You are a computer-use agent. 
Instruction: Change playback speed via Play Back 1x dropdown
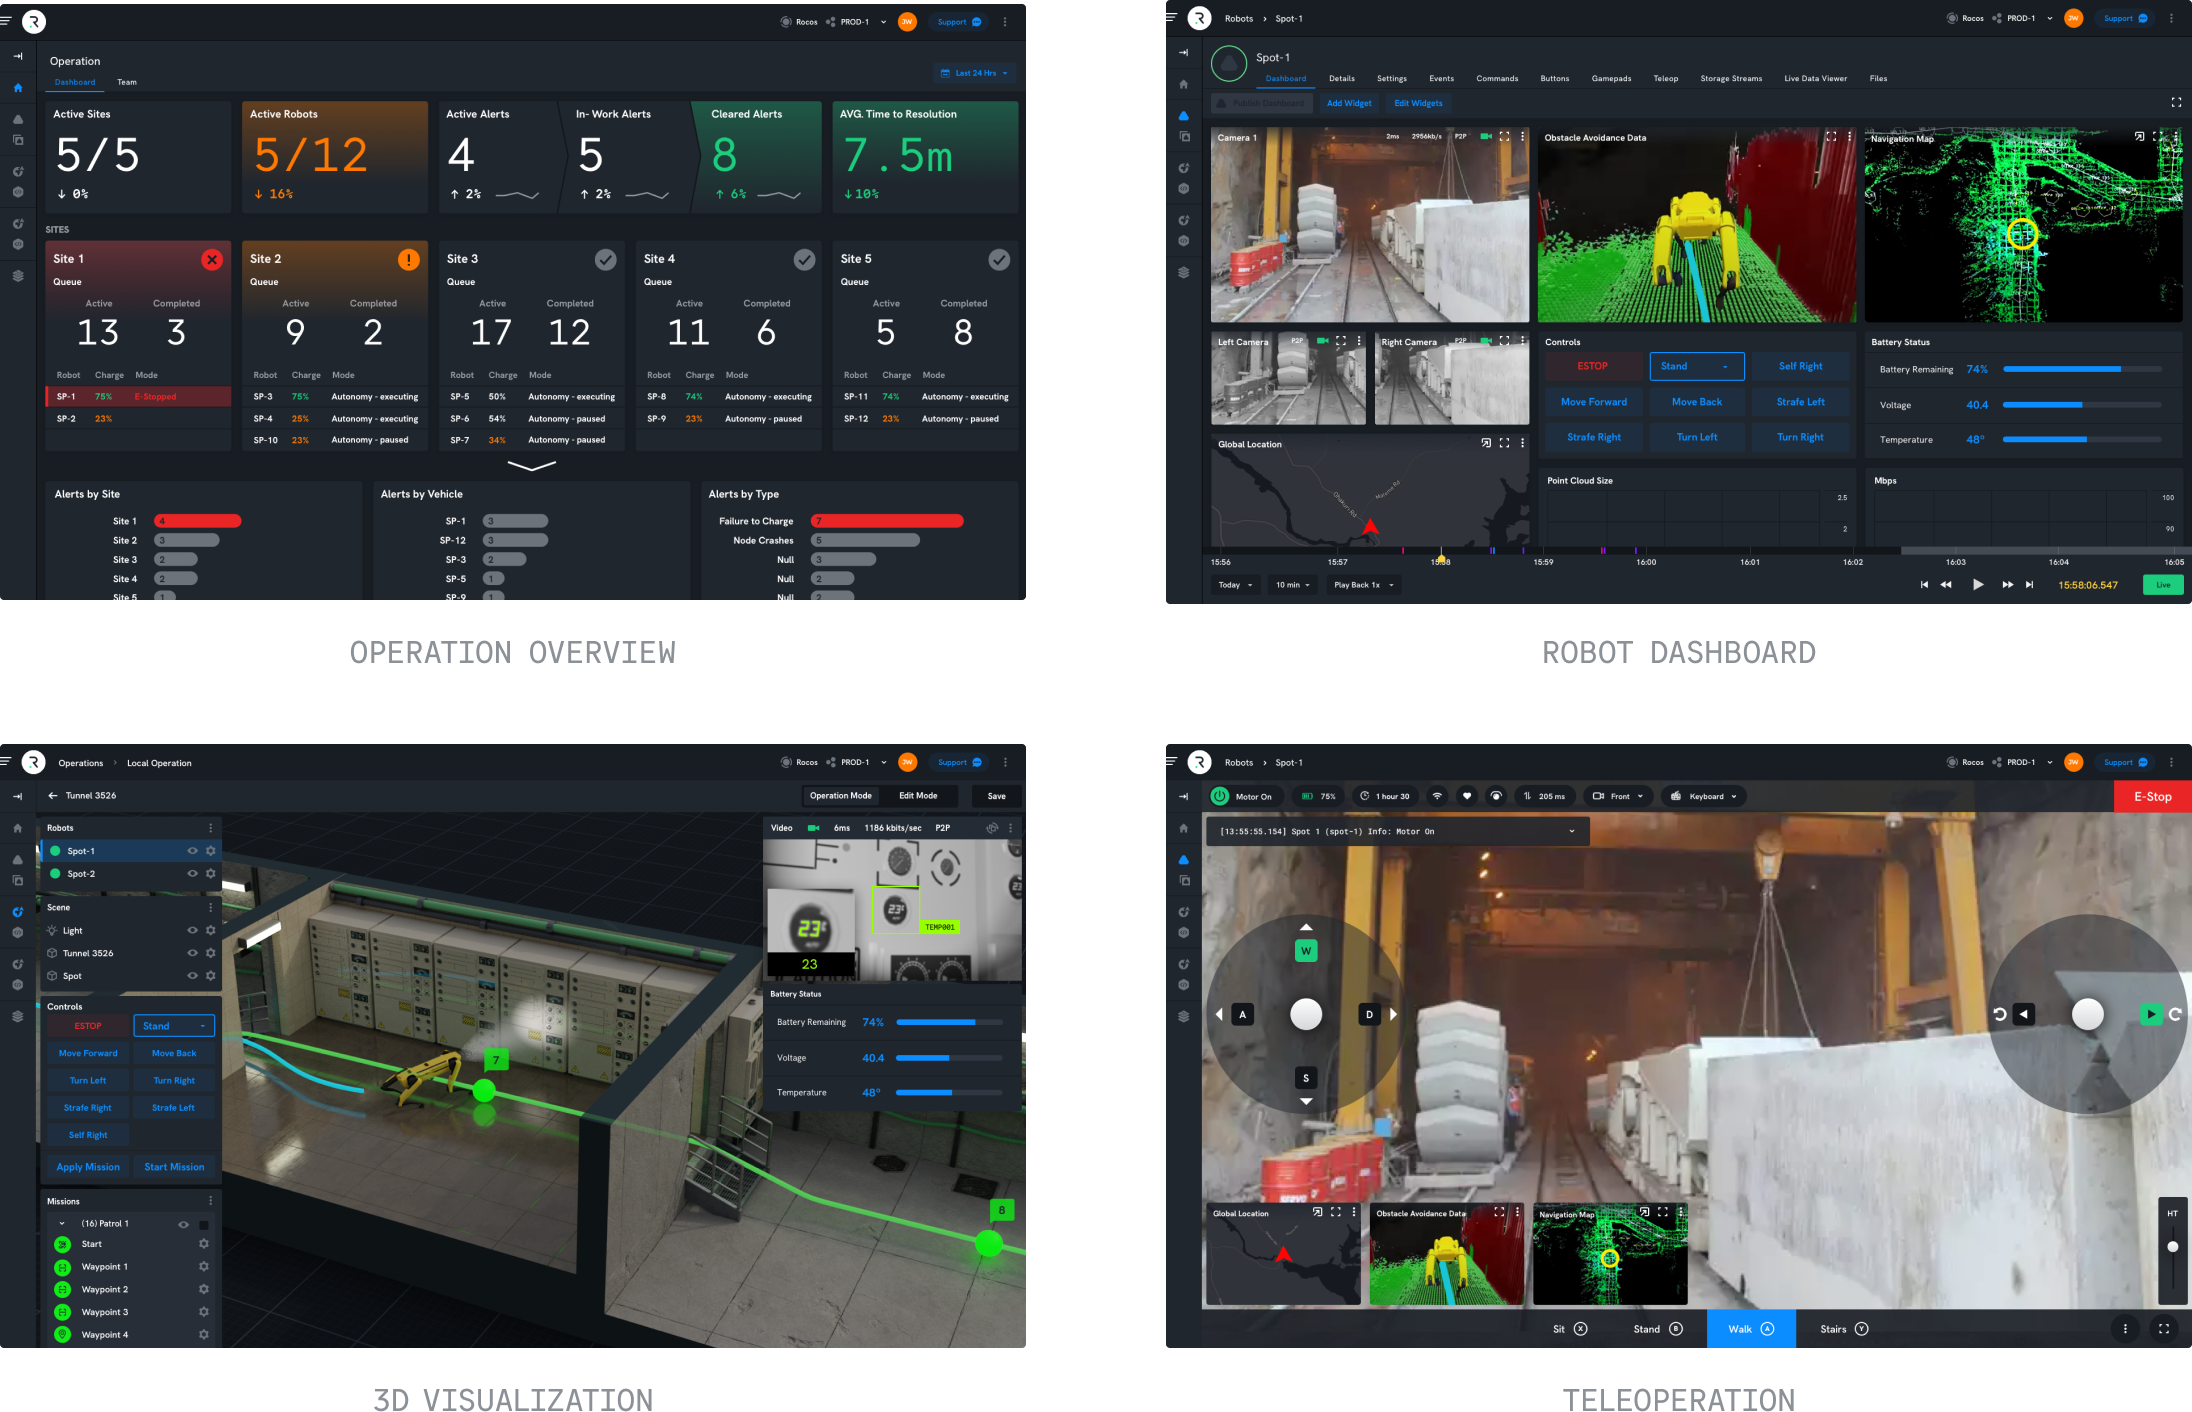click(x=1363, y=585)
